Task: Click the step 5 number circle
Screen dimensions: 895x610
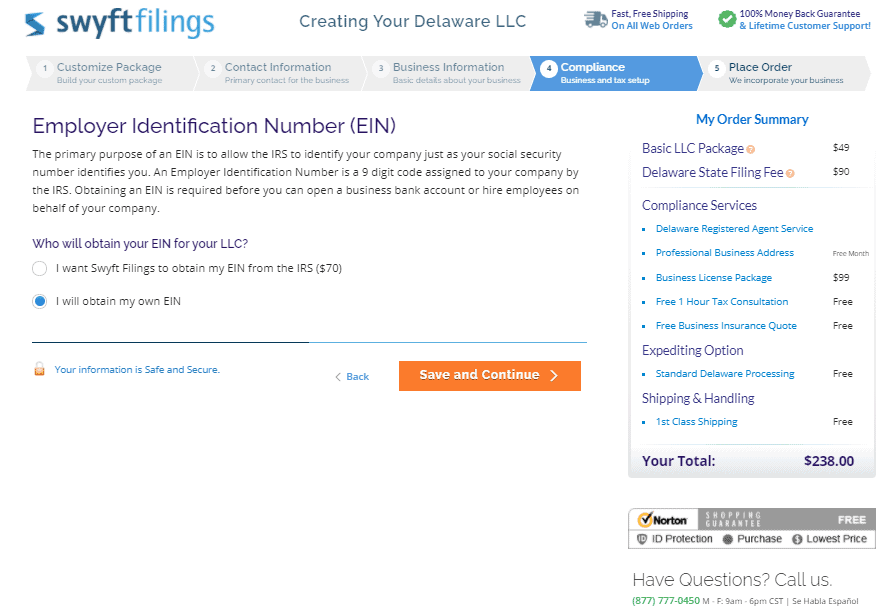Action: (x=717, y=68)
